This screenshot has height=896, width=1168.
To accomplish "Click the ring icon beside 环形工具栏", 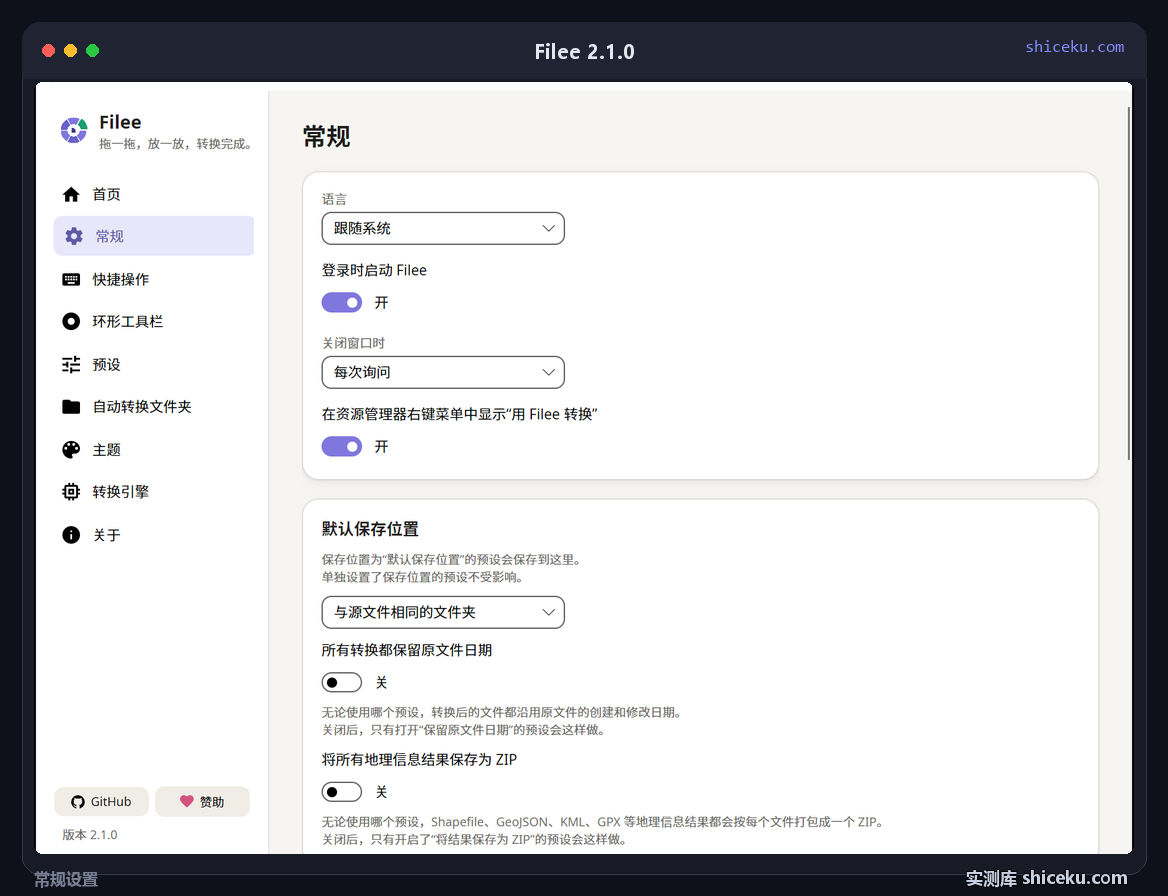I will [71, 321].
